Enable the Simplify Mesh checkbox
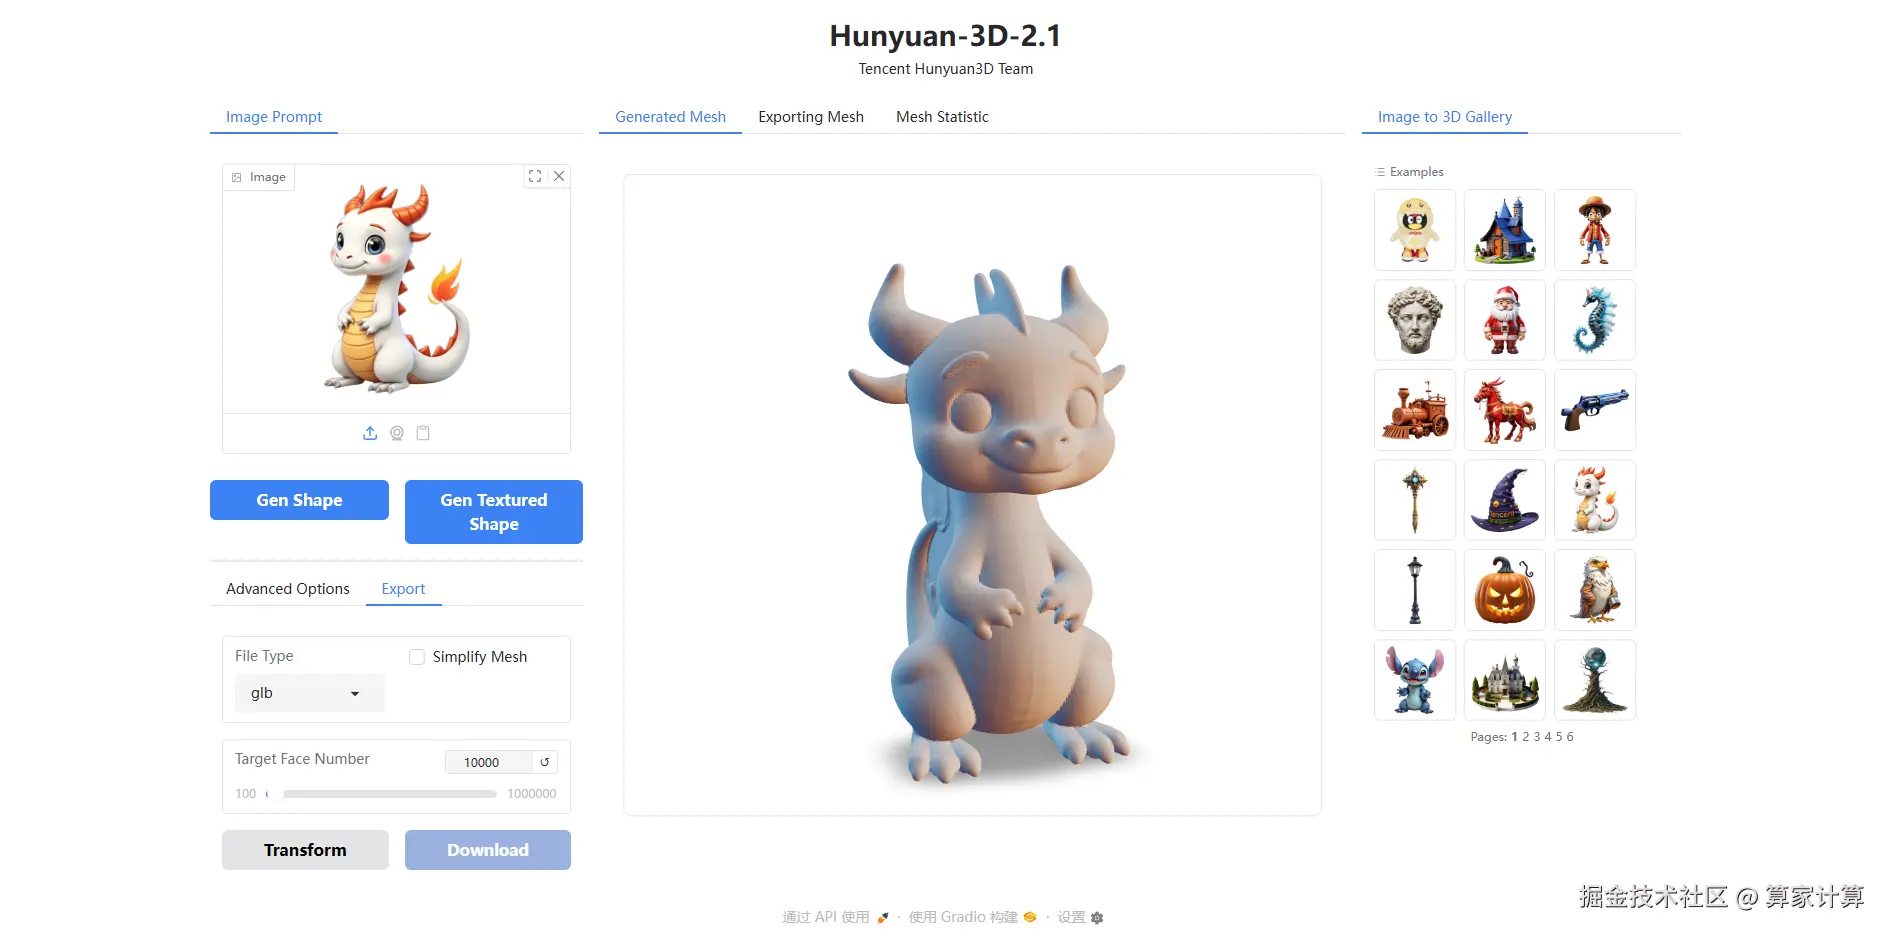 417,657
